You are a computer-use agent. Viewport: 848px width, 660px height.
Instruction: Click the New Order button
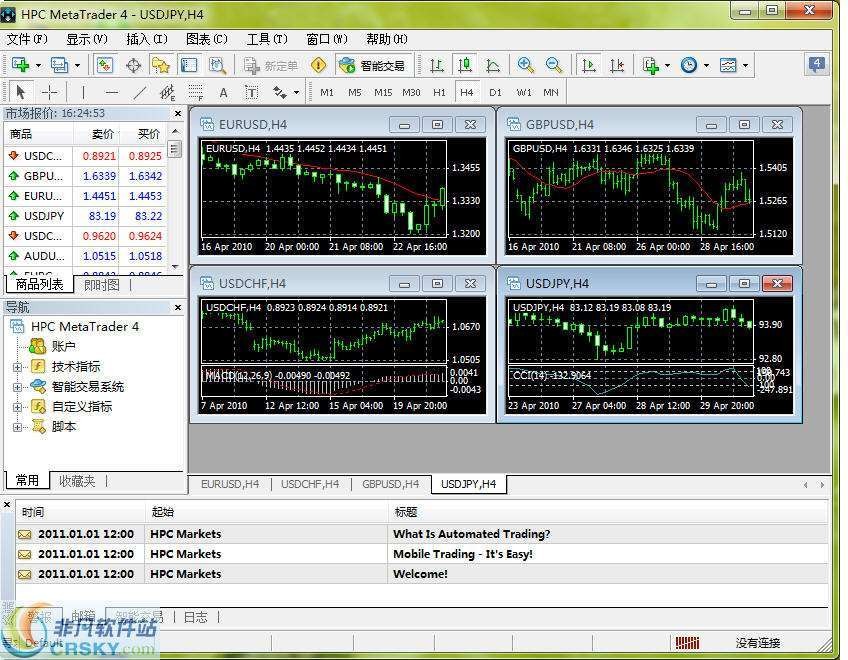tap(270, 65)
